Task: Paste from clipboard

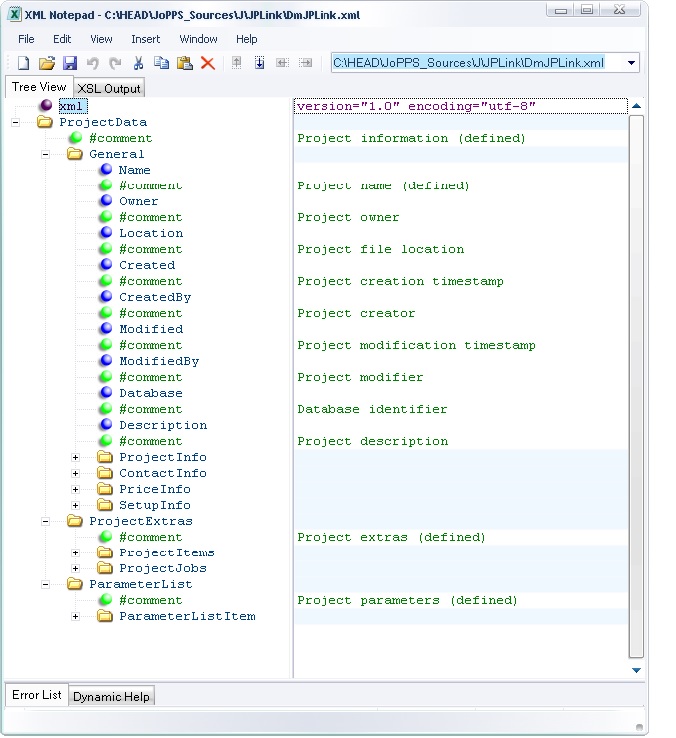Action: coord(185,63)
